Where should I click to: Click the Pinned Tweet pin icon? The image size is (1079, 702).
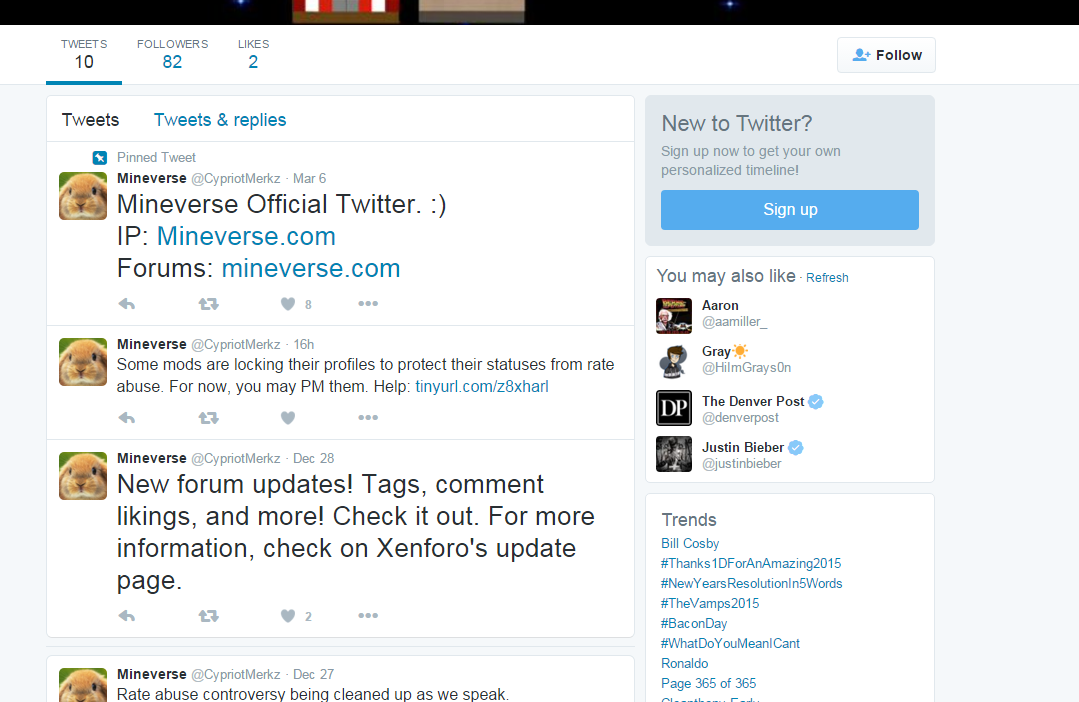(x=100, y=158)
